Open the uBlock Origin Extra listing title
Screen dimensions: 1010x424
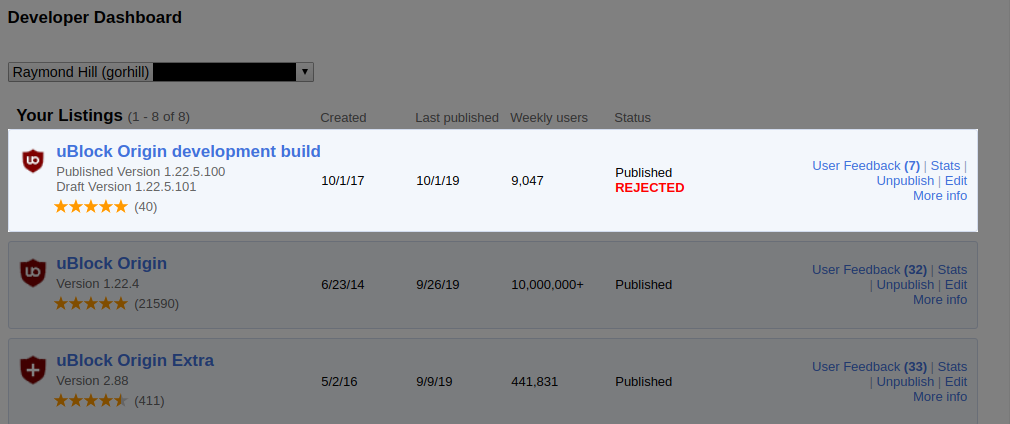[135, 361]
